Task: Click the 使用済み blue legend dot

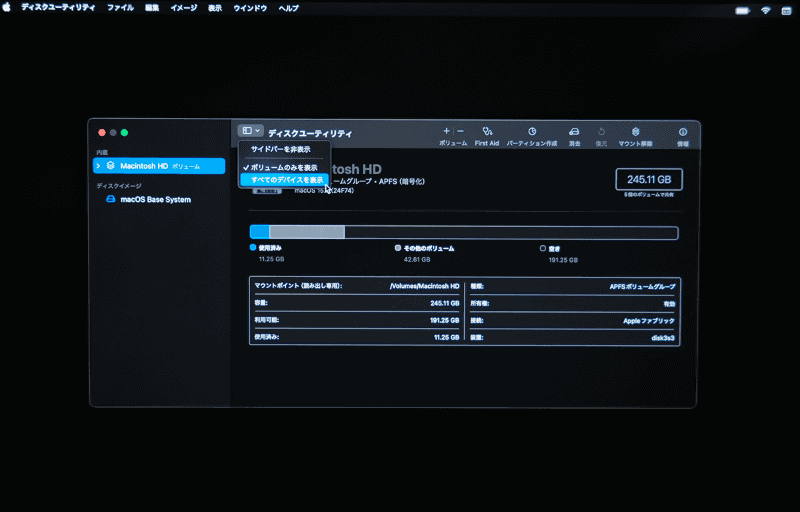Action: 253,247
